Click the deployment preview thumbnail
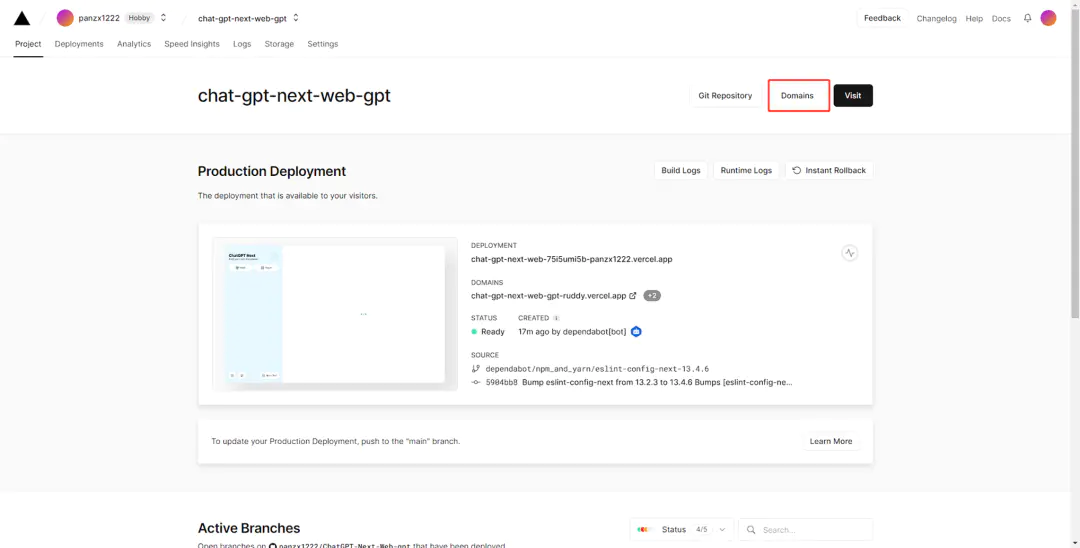 tap(335, 313)
